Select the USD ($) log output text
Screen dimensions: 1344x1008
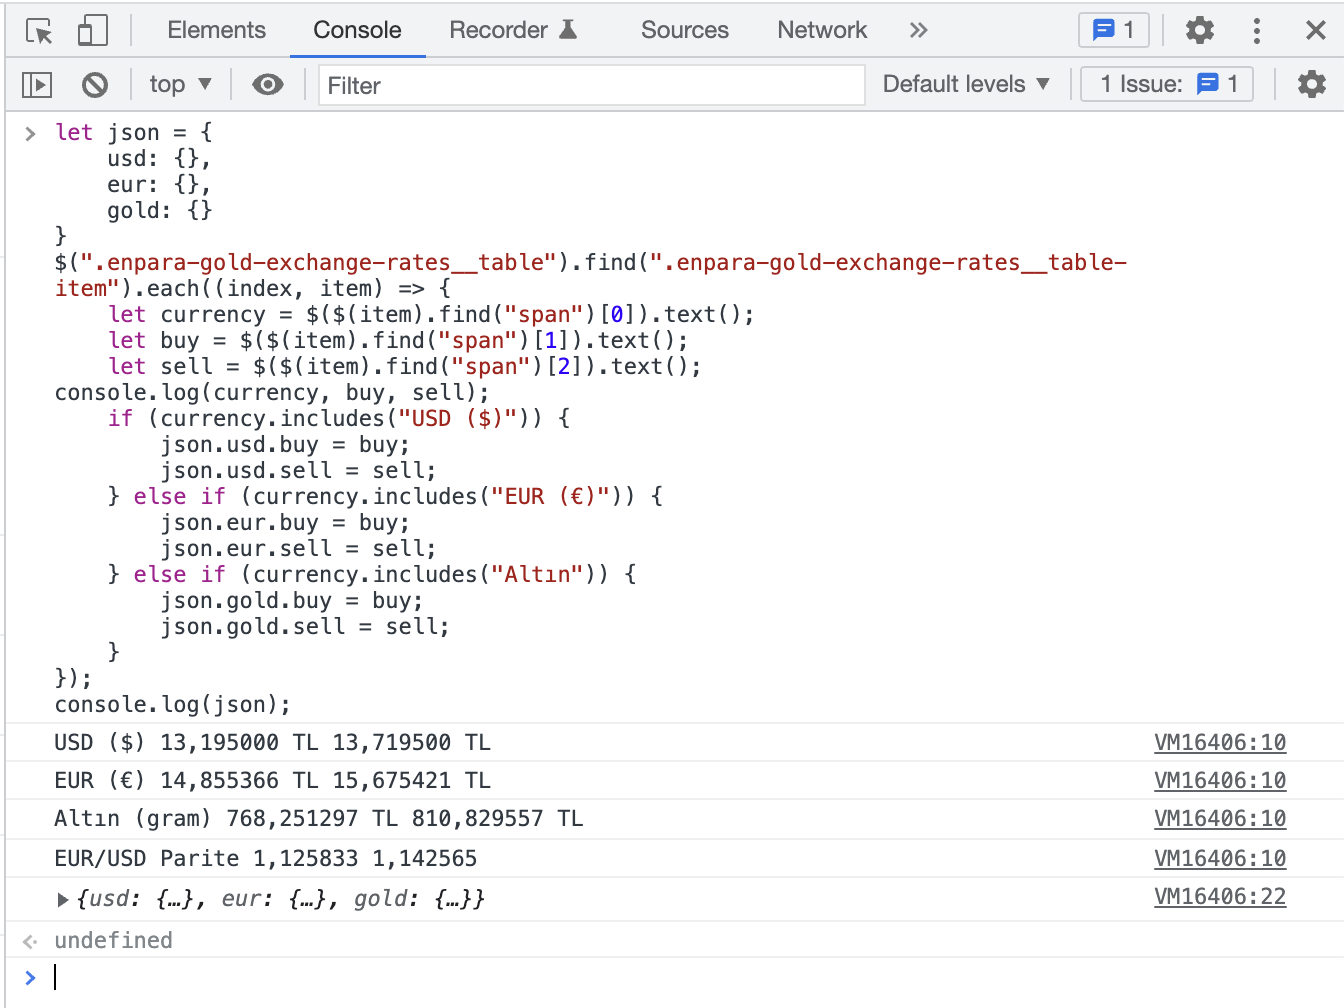(x=272, y=742)
